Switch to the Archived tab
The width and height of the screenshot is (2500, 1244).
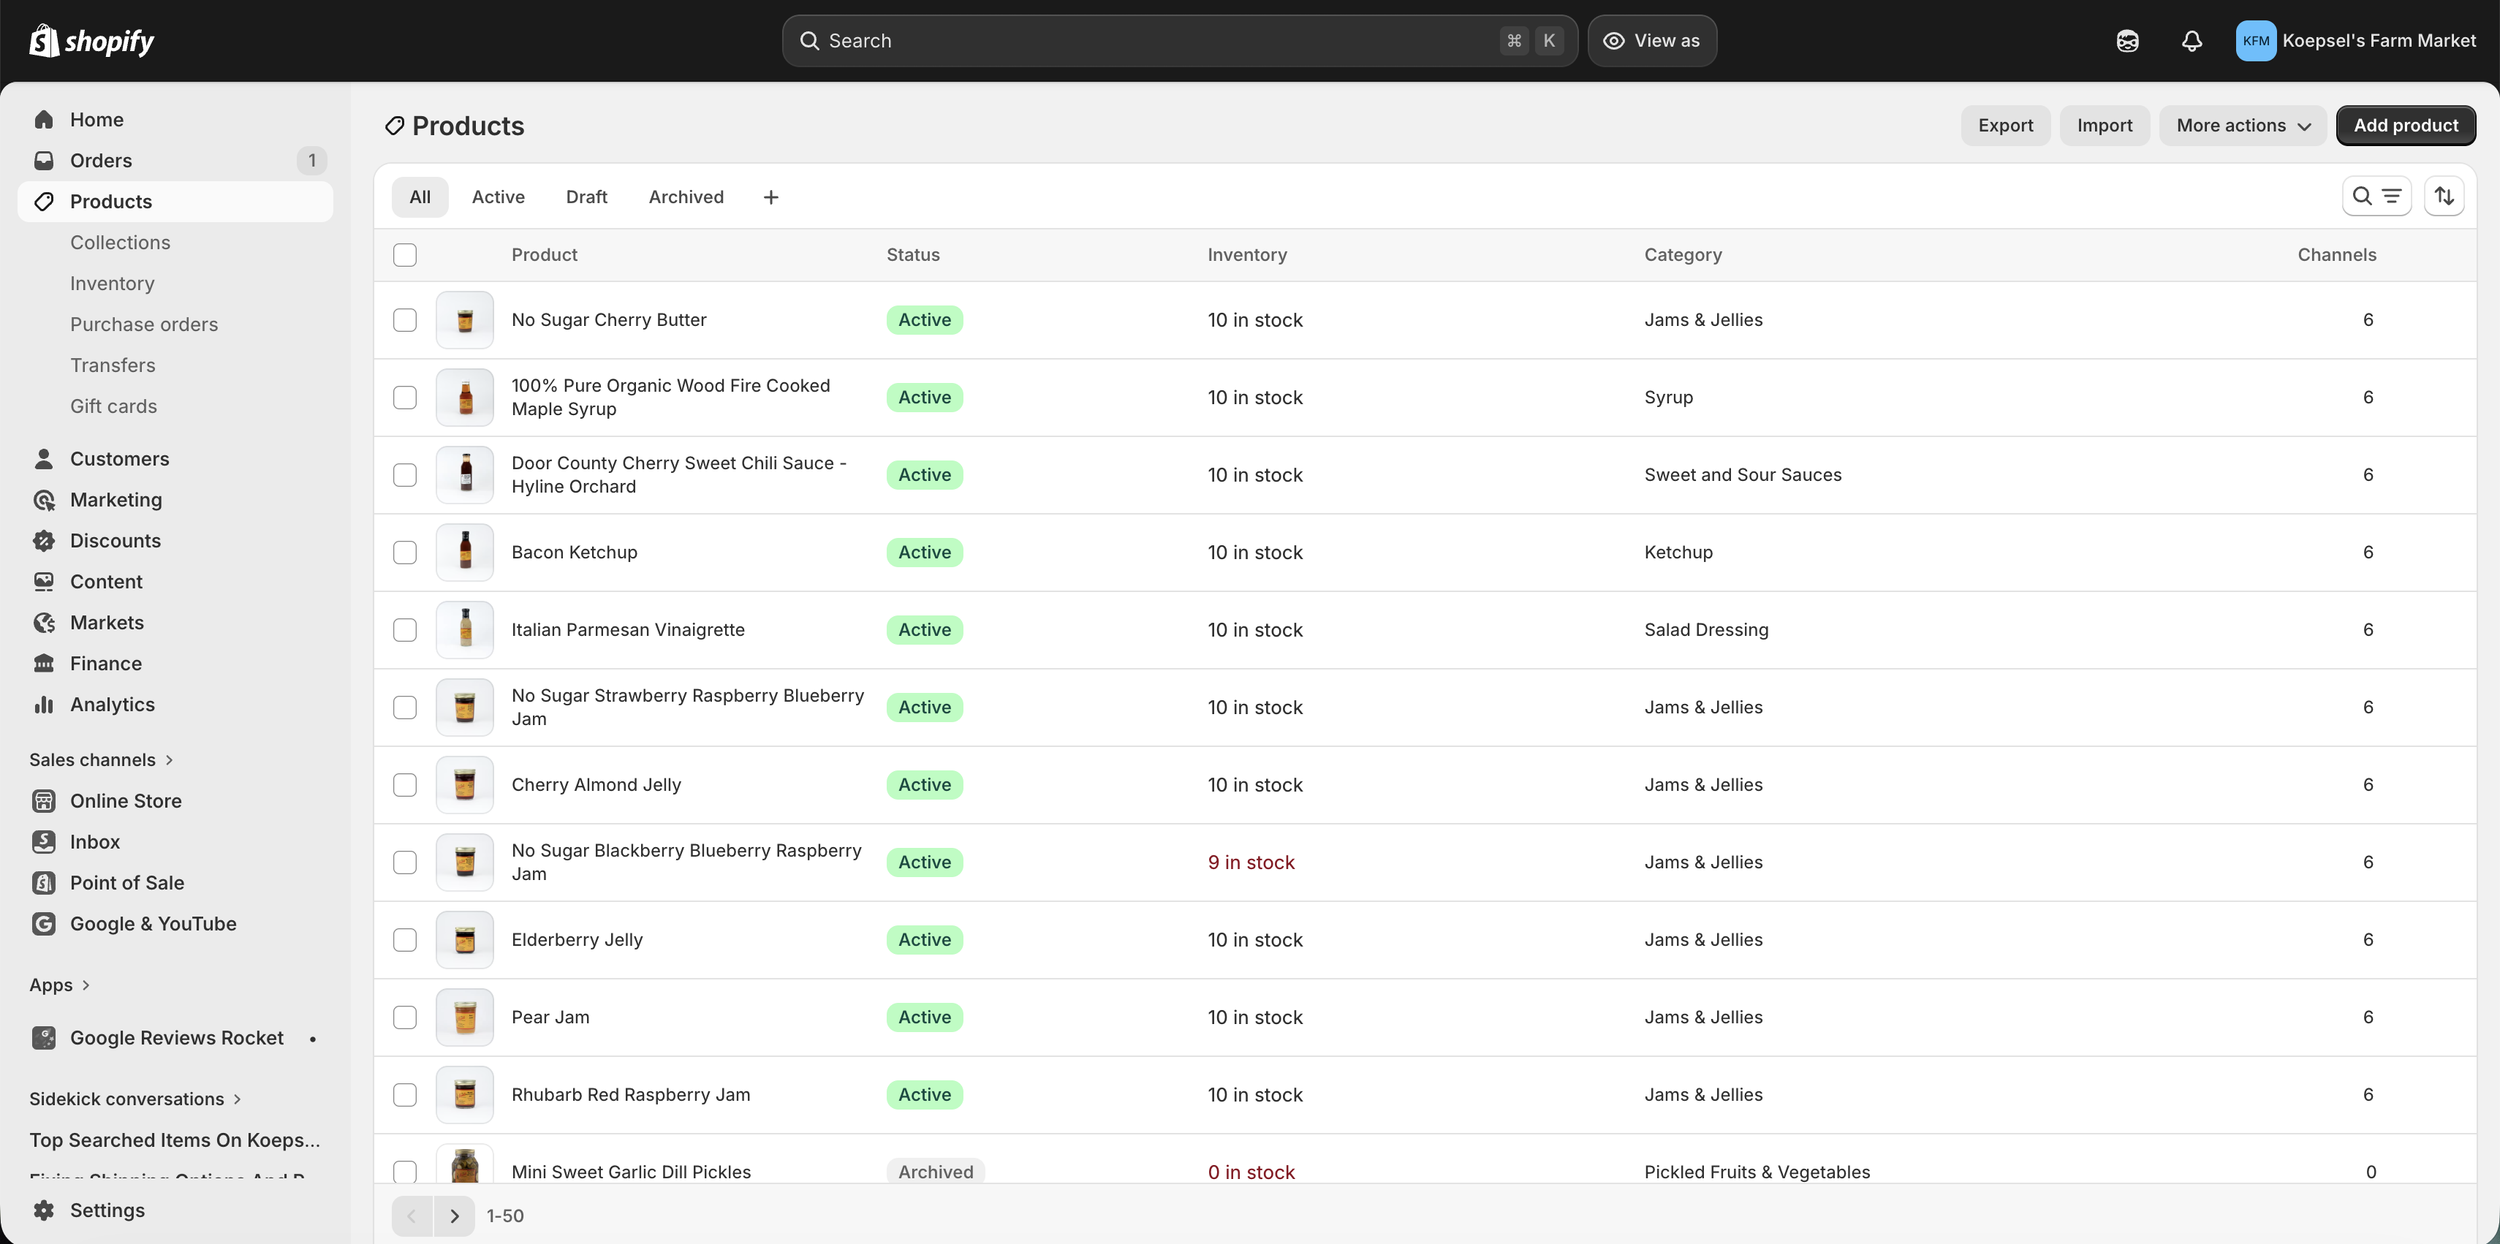[x=686, y=197]
